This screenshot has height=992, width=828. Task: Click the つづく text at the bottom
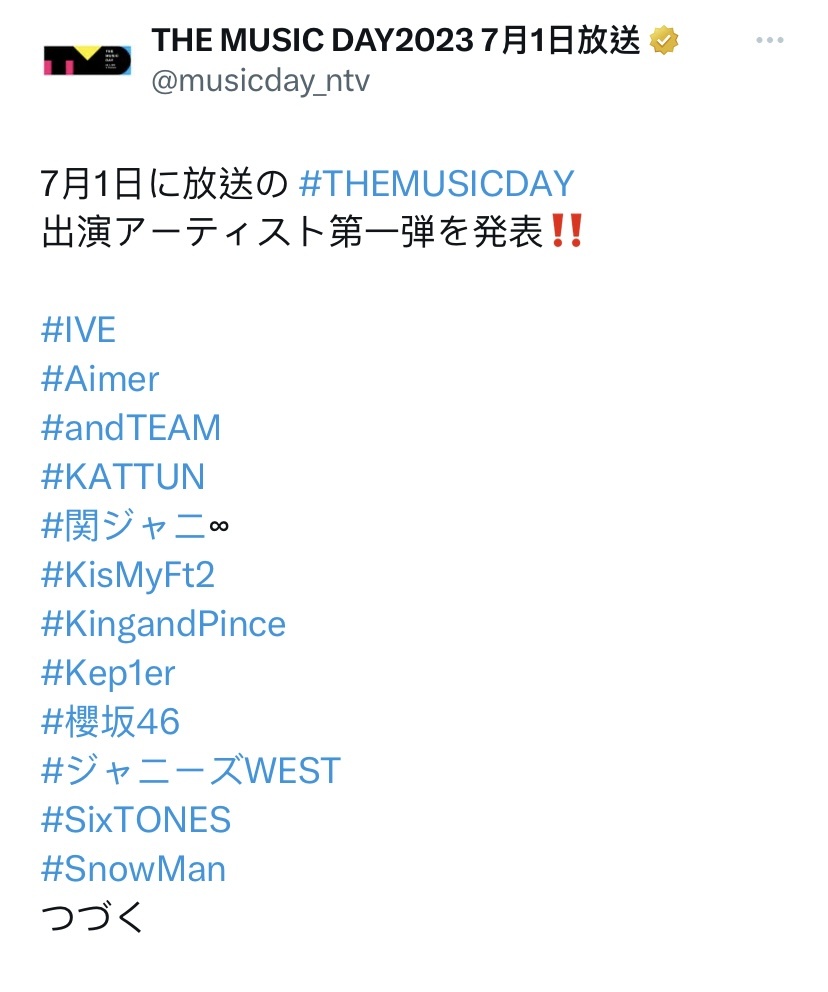tap(92, 917)
